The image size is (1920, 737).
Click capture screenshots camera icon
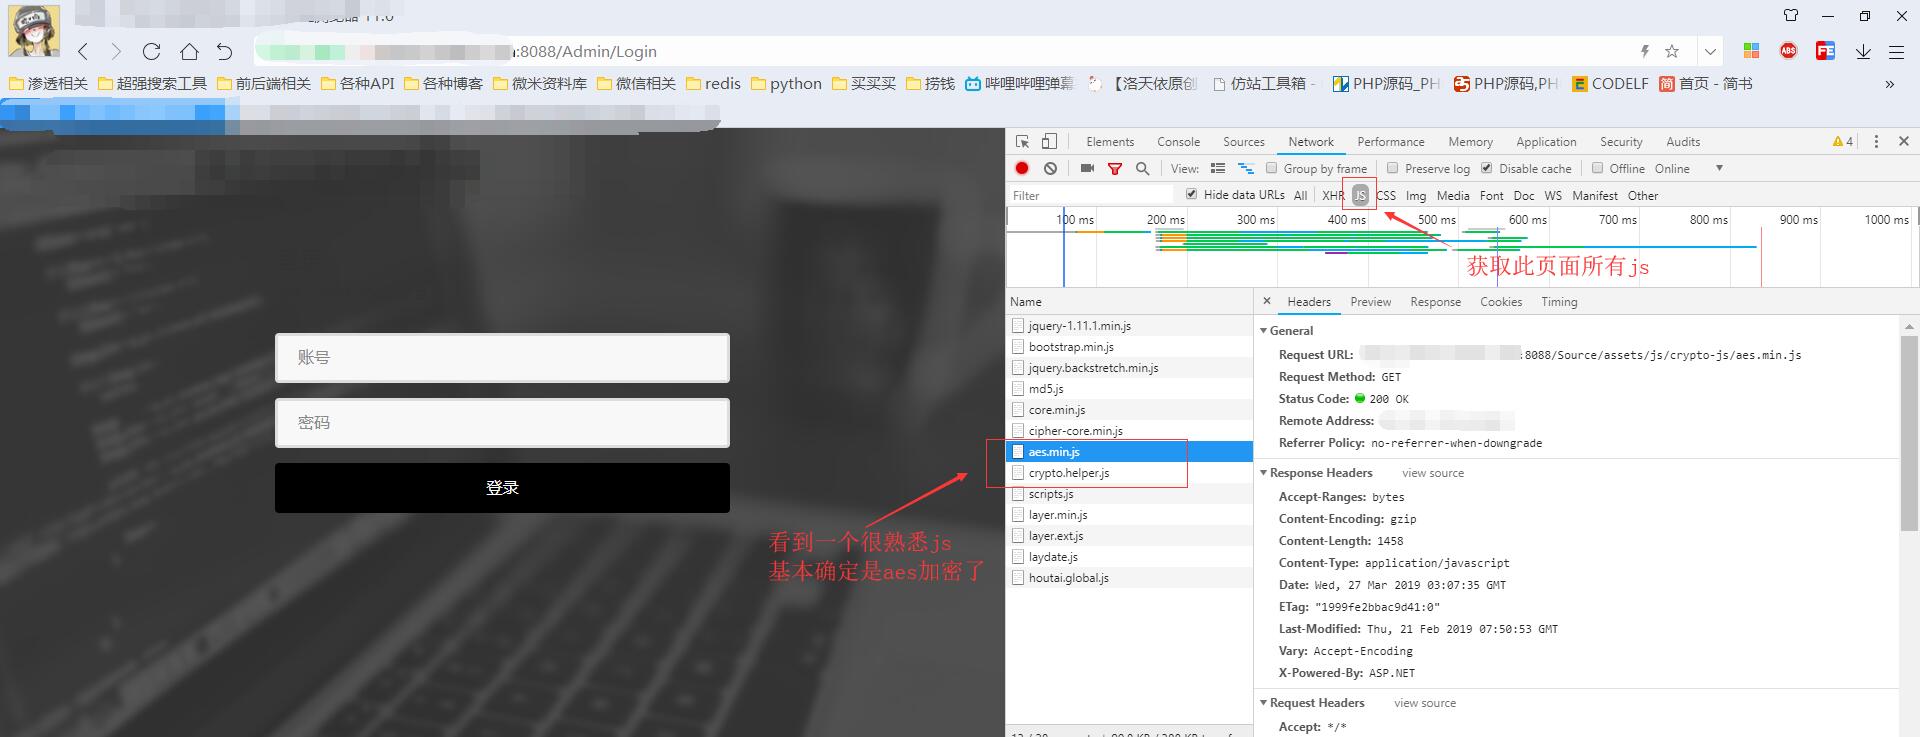tap(1087, 168)
